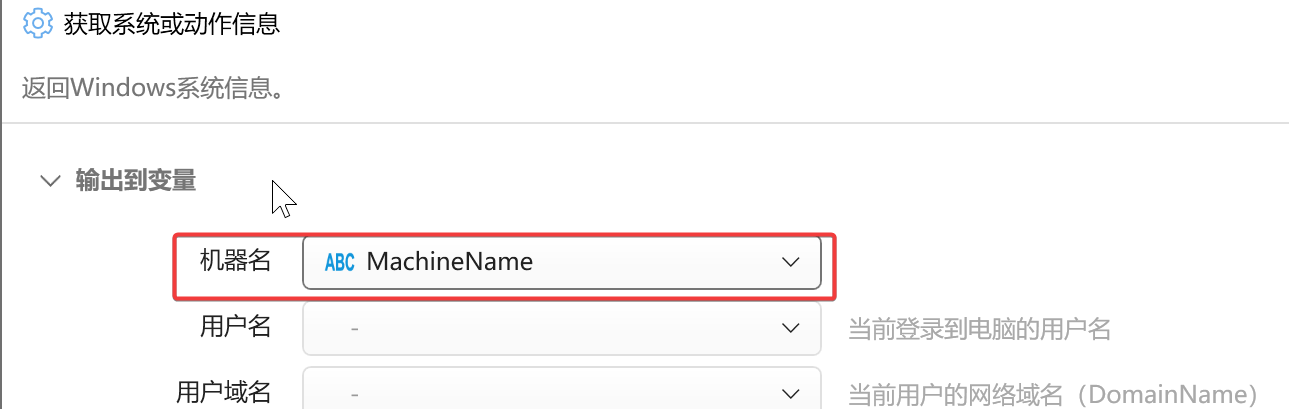Open the 用户名 dropdown arrow
Screen dimensions: 1289x409
coord(790,328)
